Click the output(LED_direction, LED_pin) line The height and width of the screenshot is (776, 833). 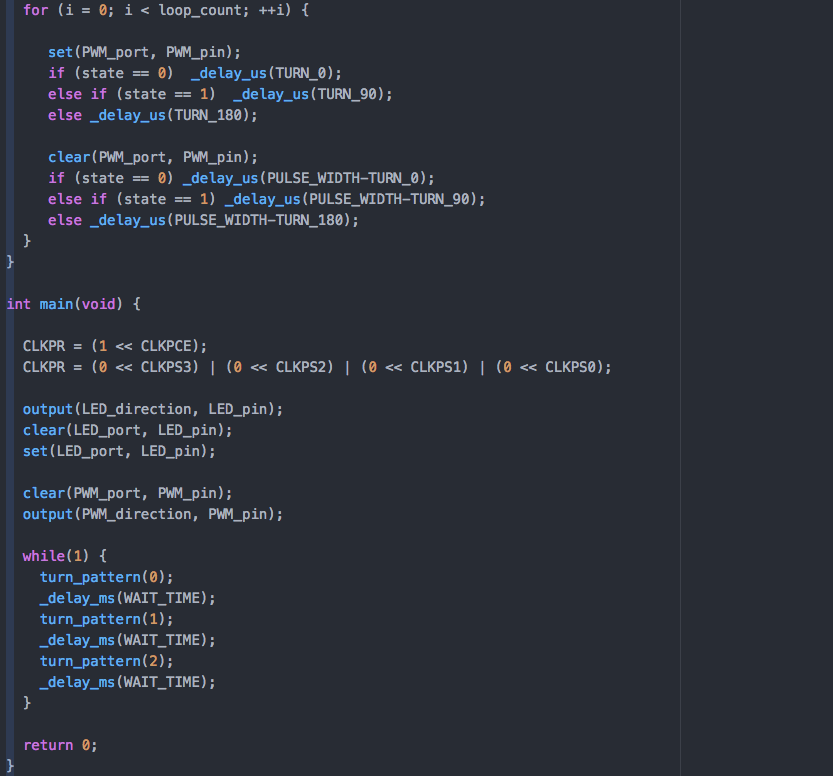(152, 409)
